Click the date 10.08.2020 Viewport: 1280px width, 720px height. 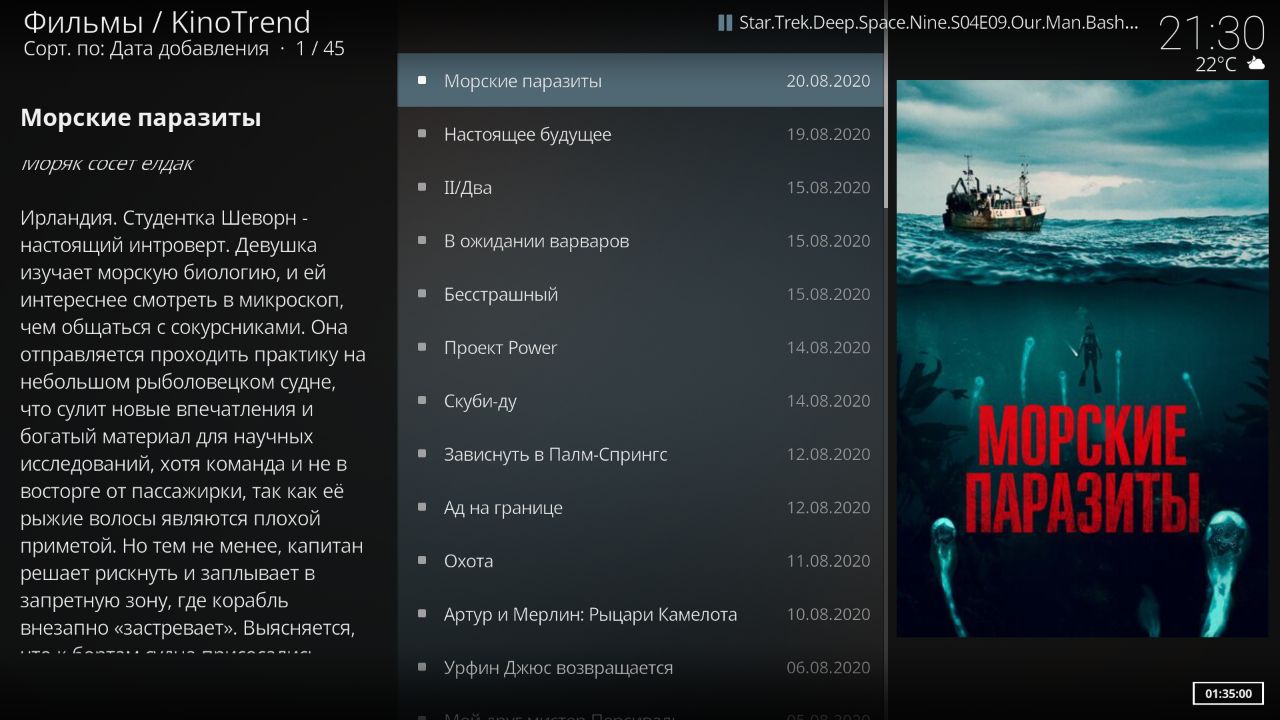(828, 614)
